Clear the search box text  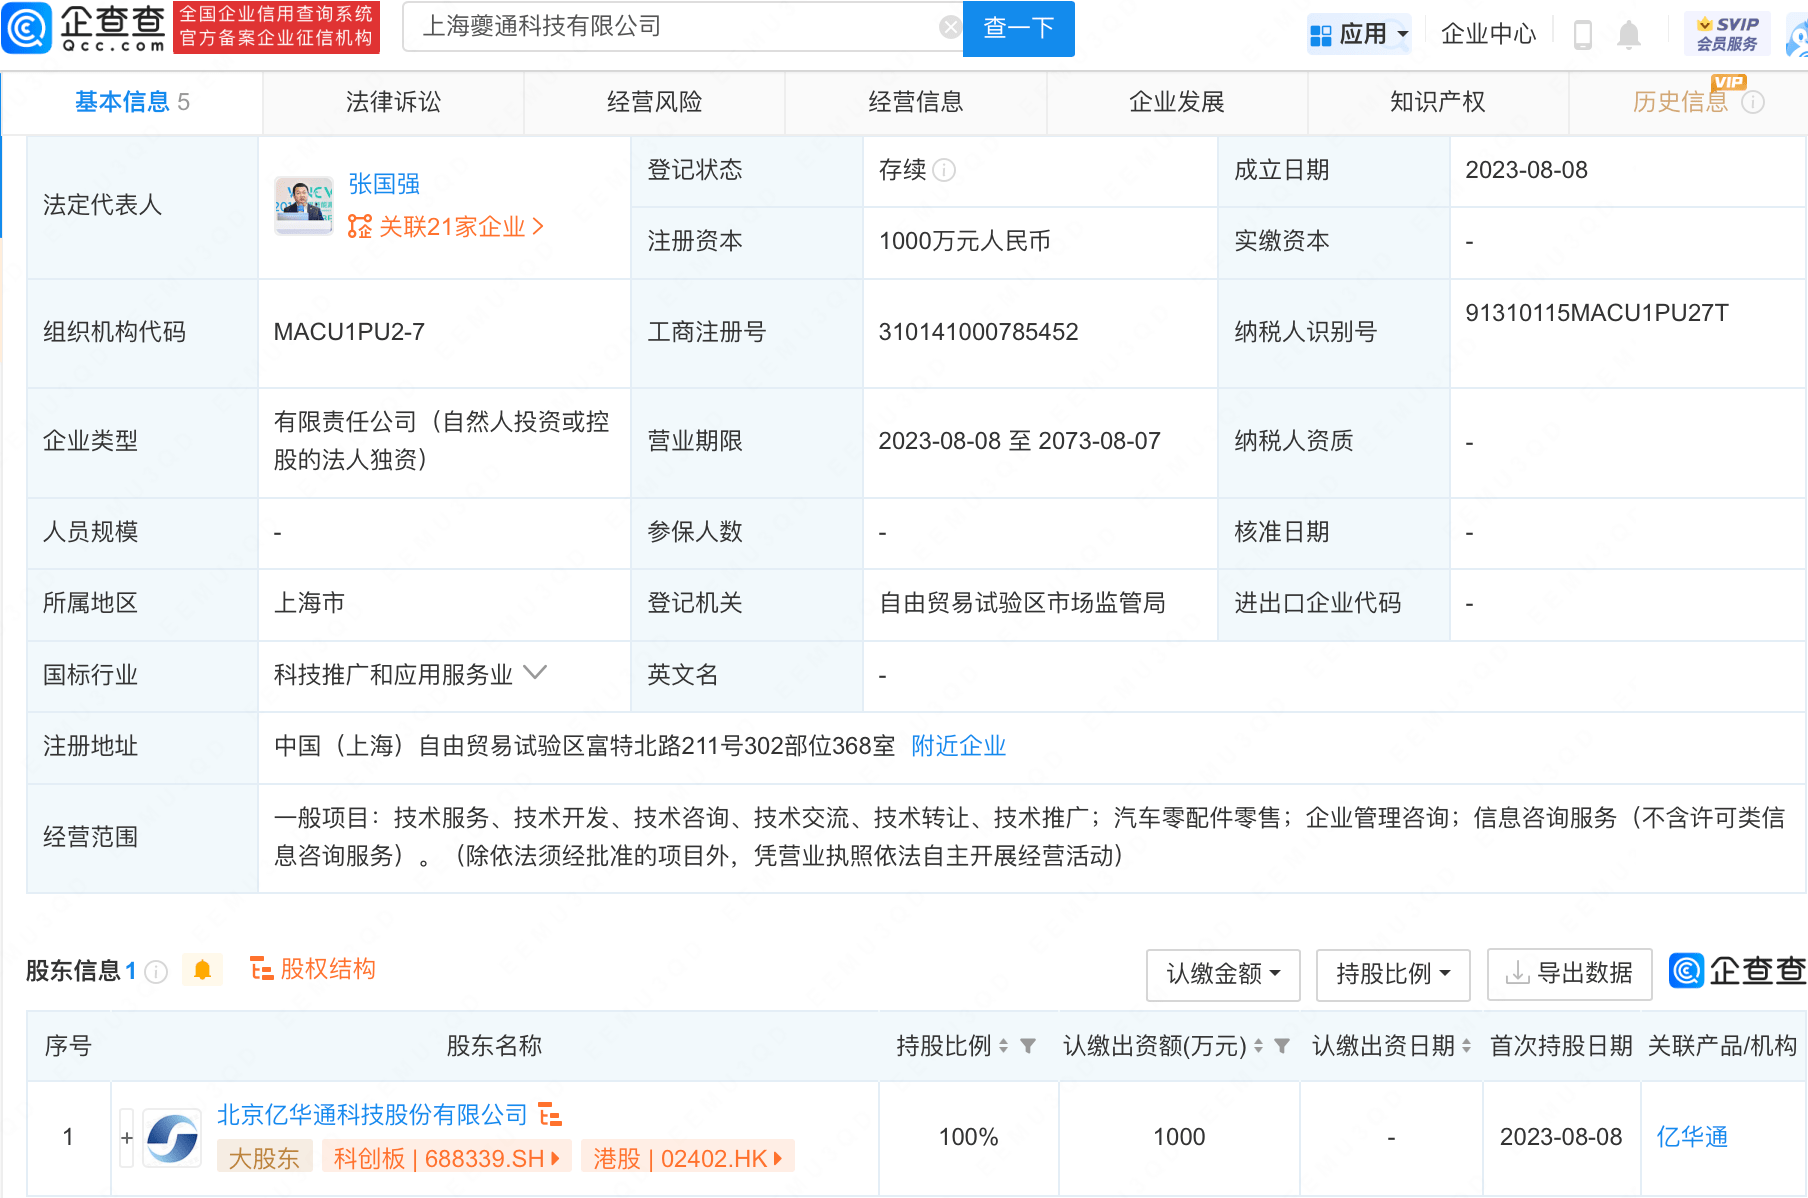point(949,28)
